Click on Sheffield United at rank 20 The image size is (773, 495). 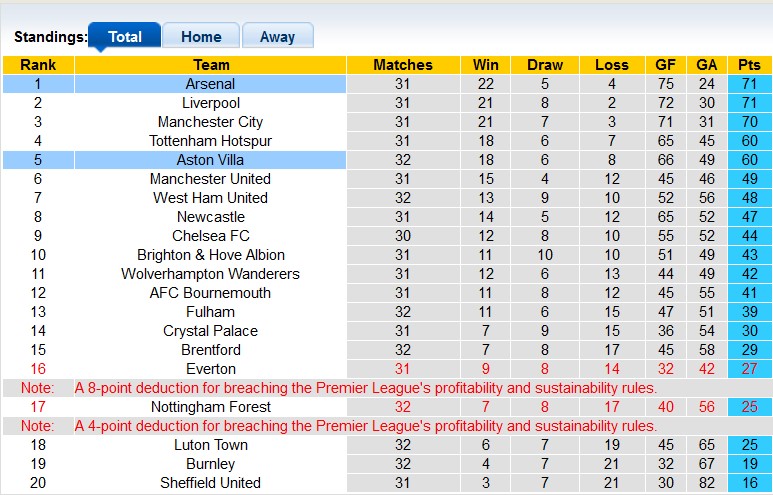point(211,483)
